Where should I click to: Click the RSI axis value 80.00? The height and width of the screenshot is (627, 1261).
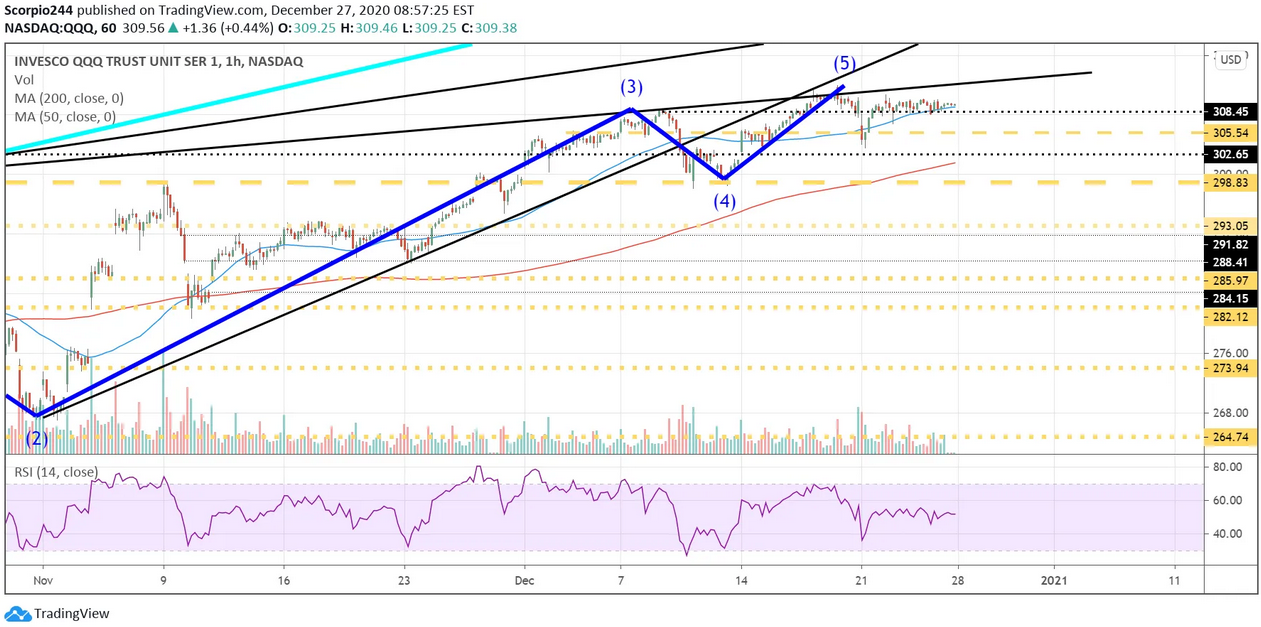click(x=1228, y=467)
